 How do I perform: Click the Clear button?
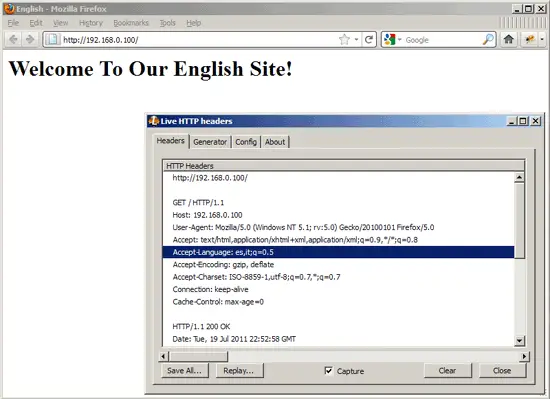coord(447,371)
